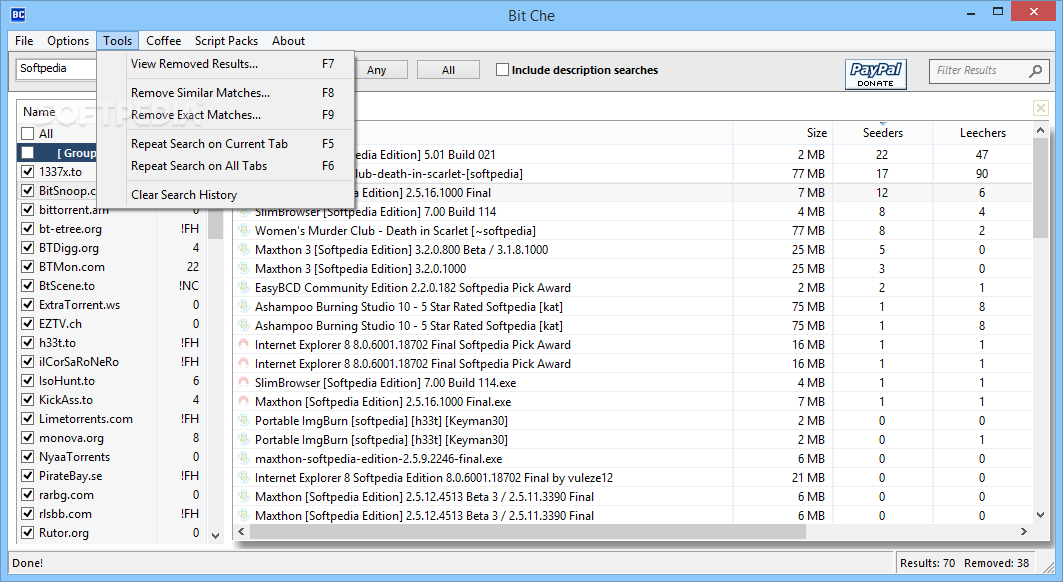This screenshot has width=1063, height=582.
Task: Click results vertical scrollbar down arrow
Action: [1041, 515]
